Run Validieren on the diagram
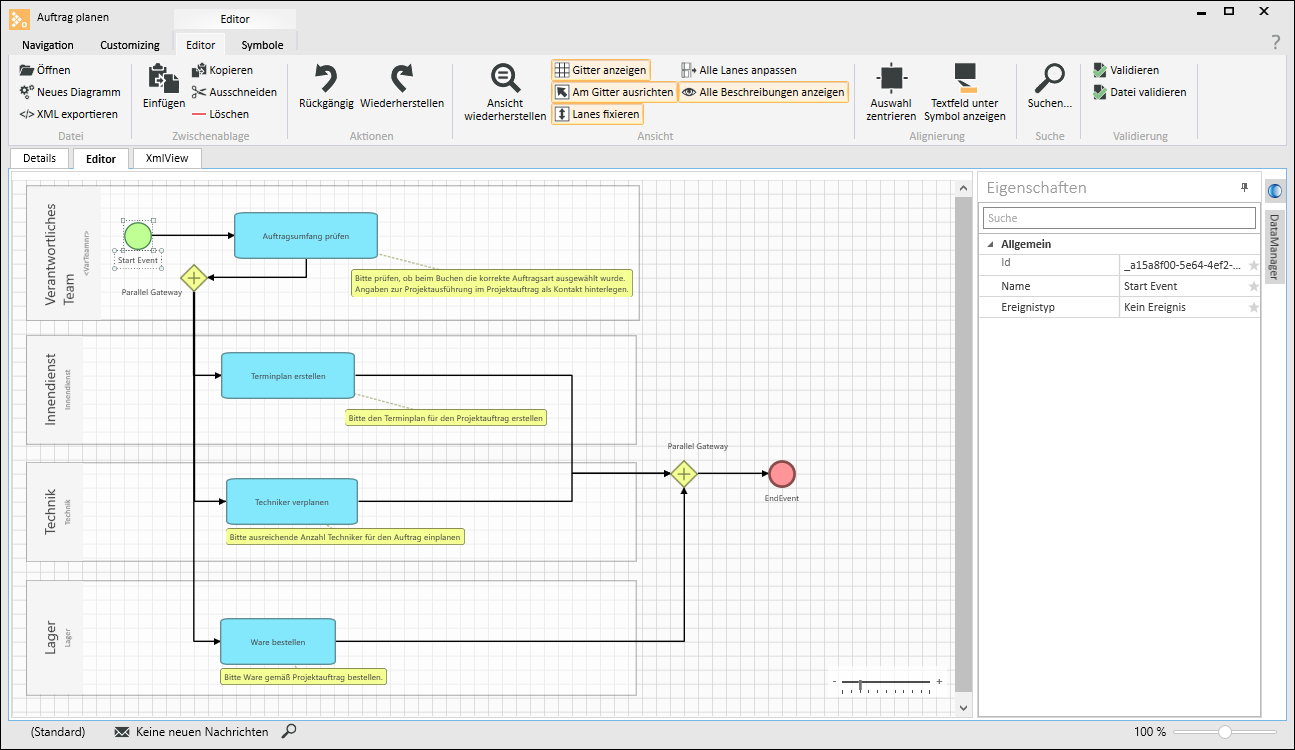The image size is (1295, 750). (1126, 70)
